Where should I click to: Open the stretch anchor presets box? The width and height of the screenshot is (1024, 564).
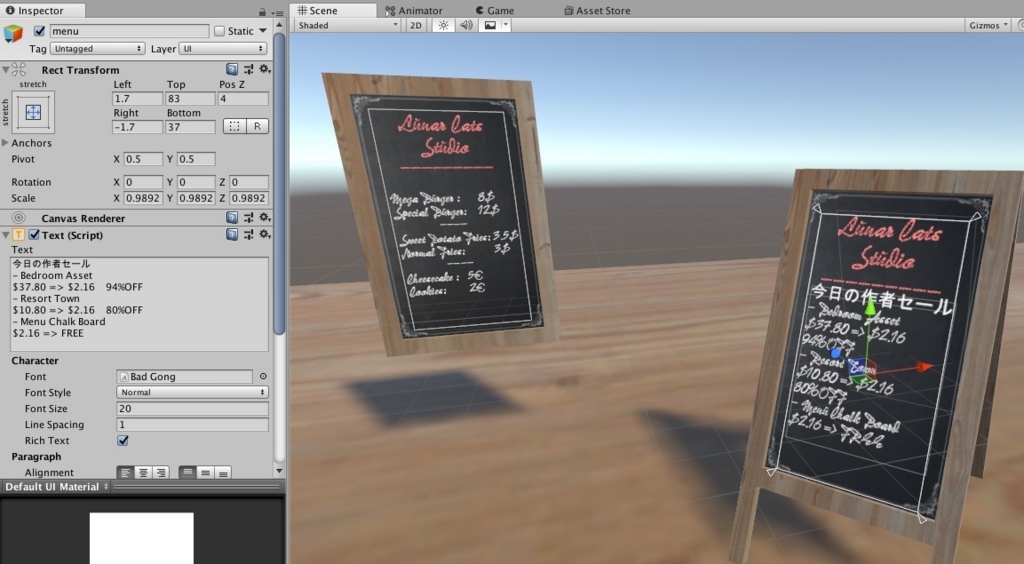pos(33,112)
